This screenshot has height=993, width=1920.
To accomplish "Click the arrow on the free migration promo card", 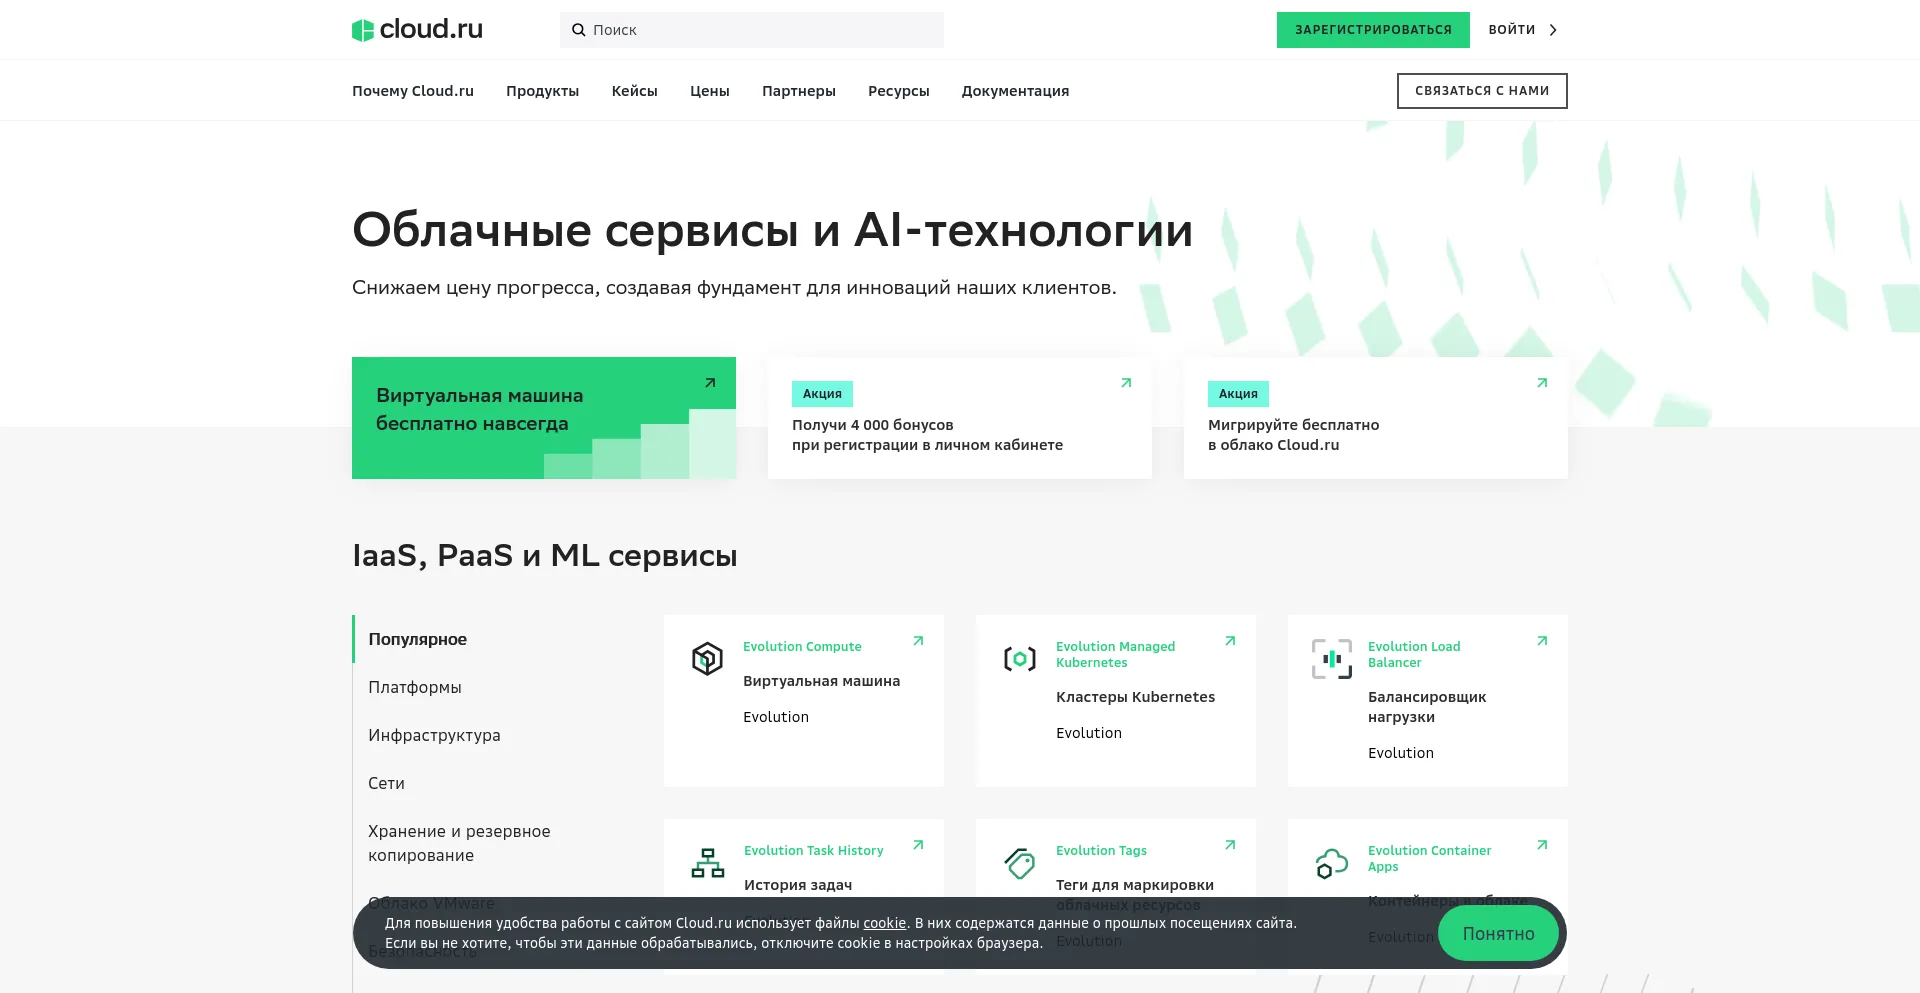I will 1542,382.
